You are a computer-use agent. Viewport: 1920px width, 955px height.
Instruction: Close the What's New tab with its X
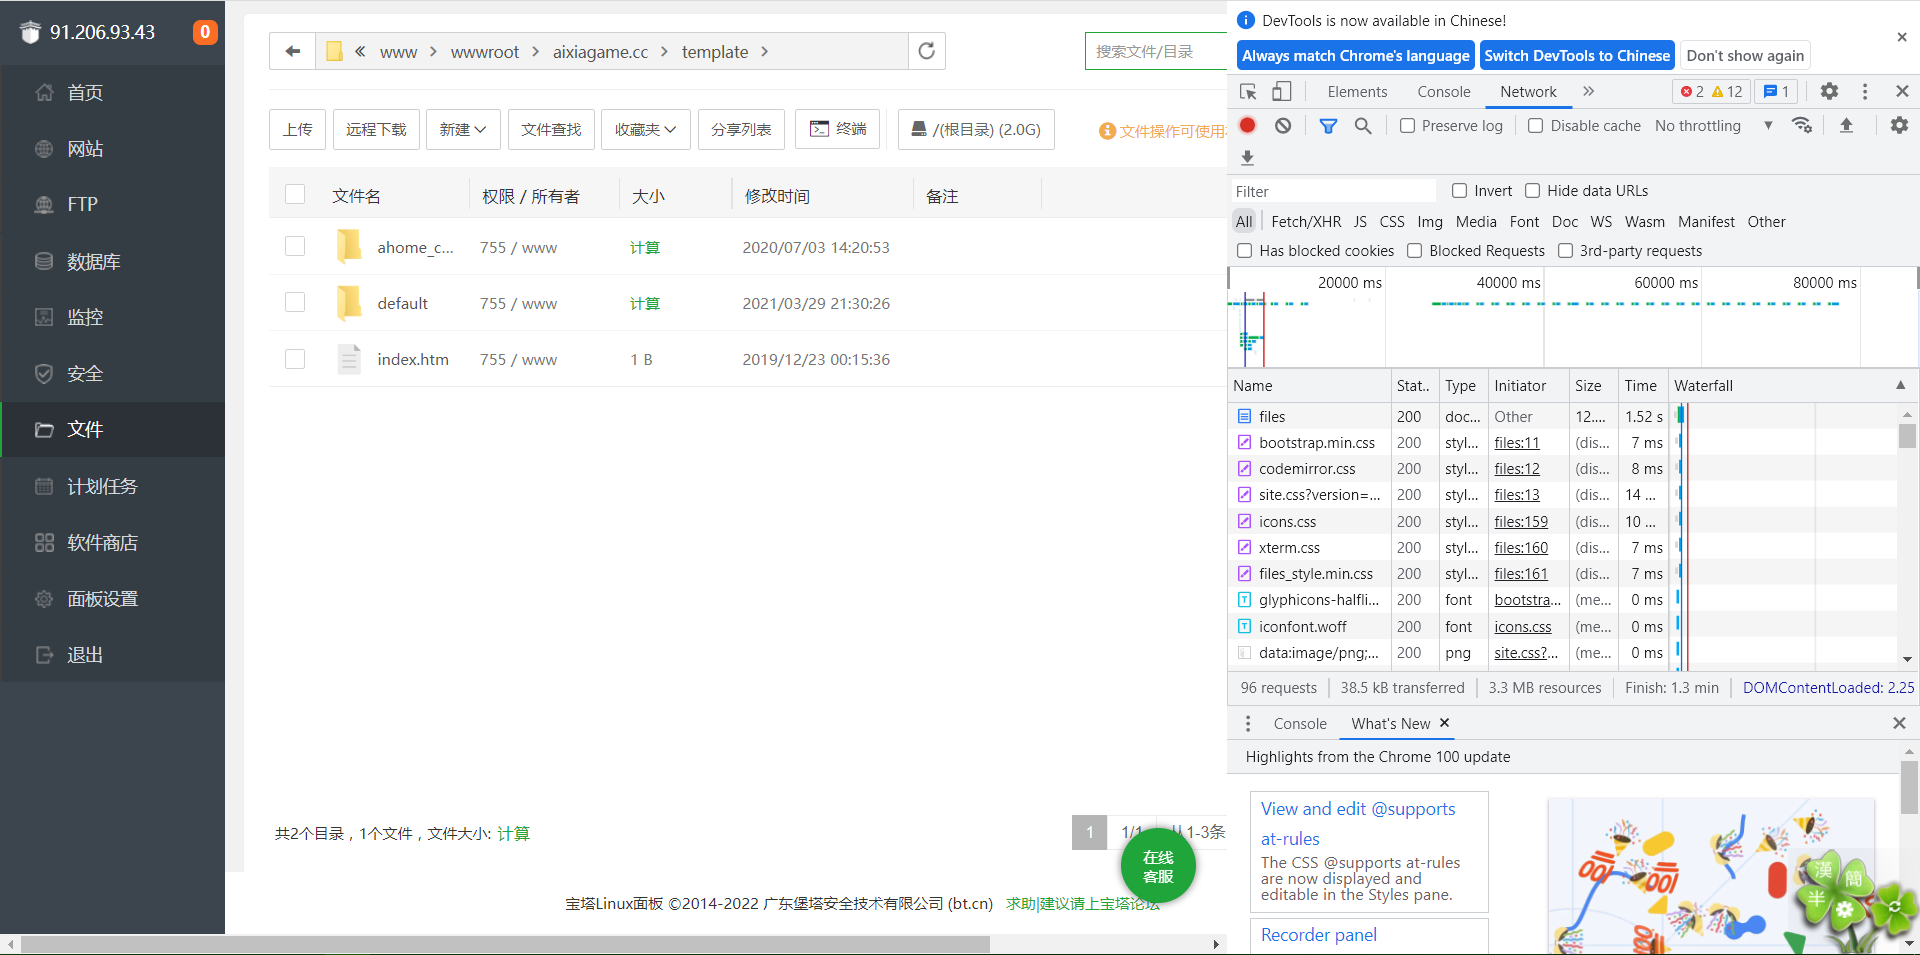click(x=1444, y=722)
